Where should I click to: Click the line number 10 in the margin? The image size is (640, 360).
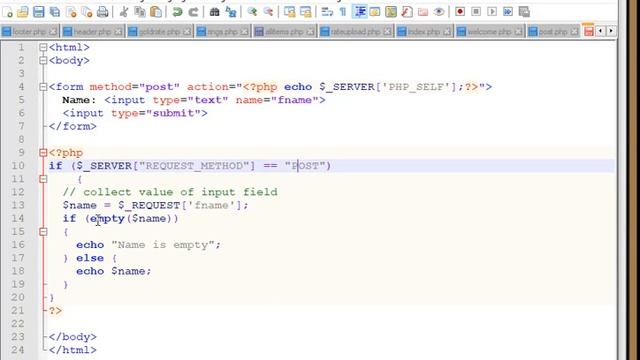point(18,166)
